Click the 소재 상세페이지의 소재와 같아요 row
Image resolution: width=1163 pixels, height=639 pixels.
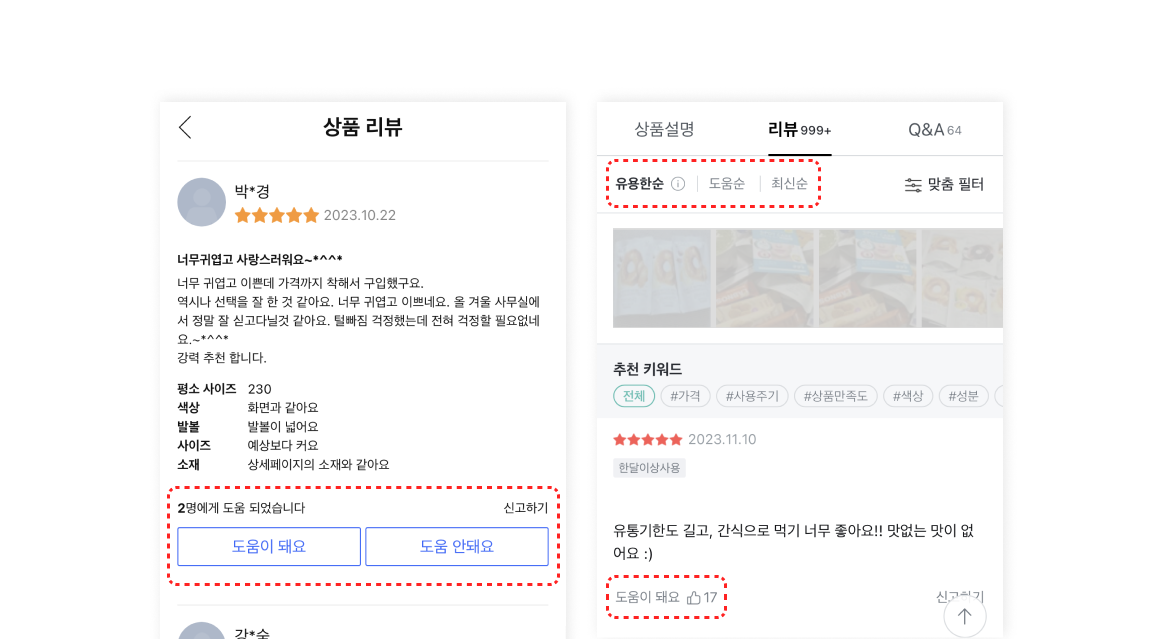[283, 465]
